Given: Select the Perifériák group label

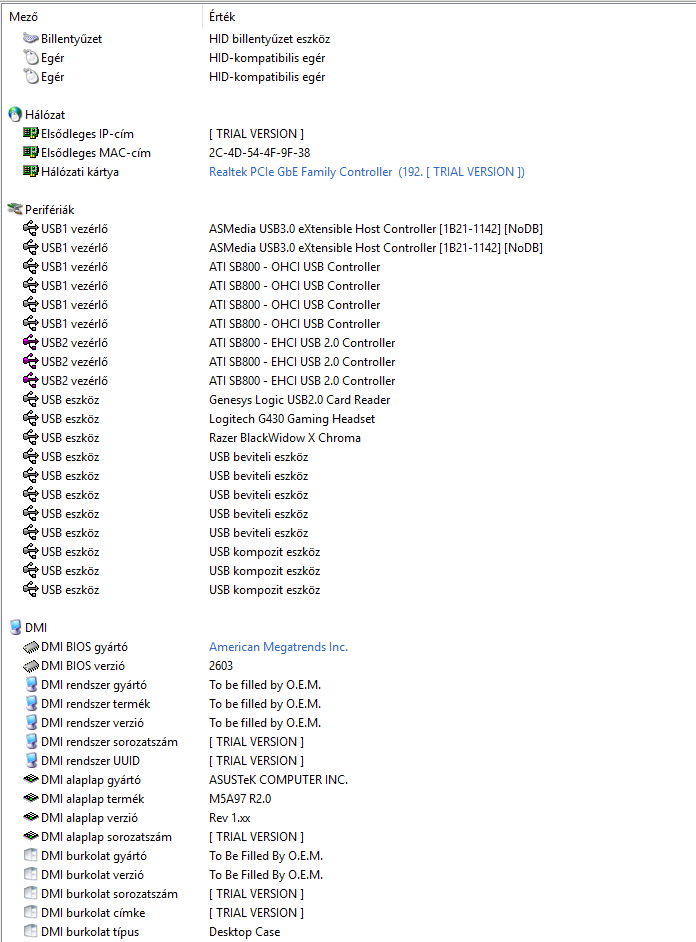Looking at the screenshot, I should [x=50, y=210].
